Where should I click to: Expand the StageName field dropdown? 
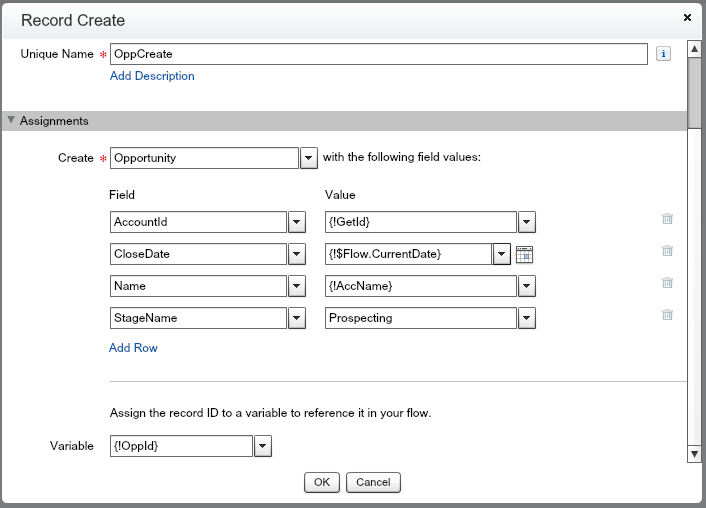(297, 318)
